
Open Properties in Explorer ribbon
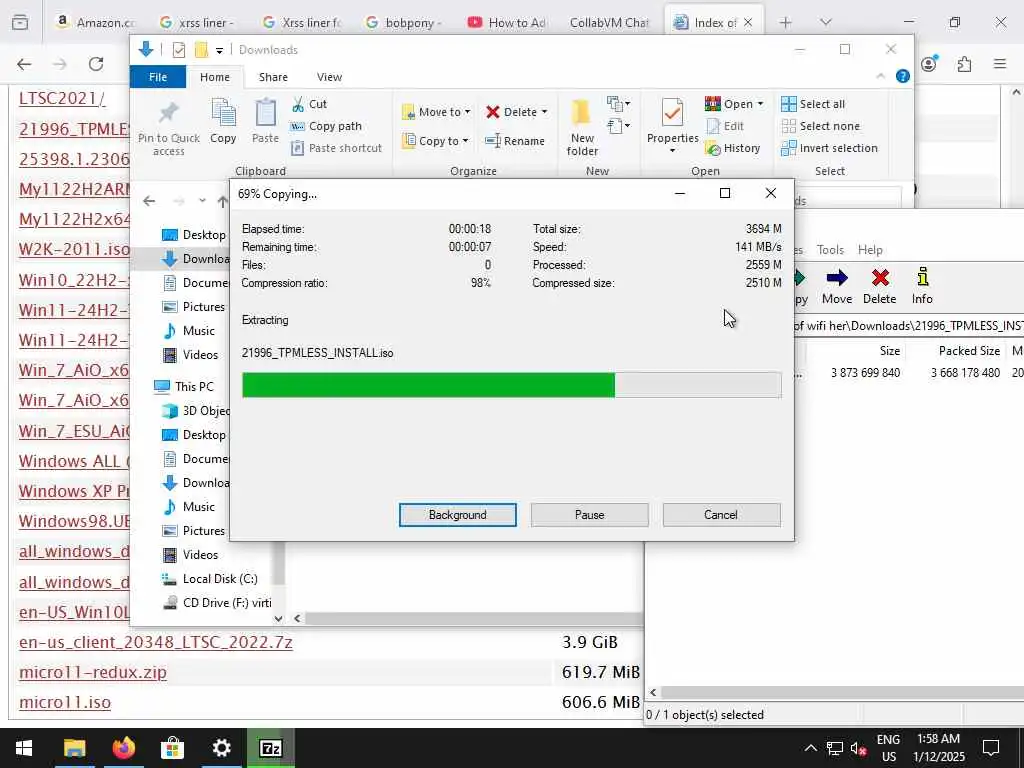pos(673,126)
